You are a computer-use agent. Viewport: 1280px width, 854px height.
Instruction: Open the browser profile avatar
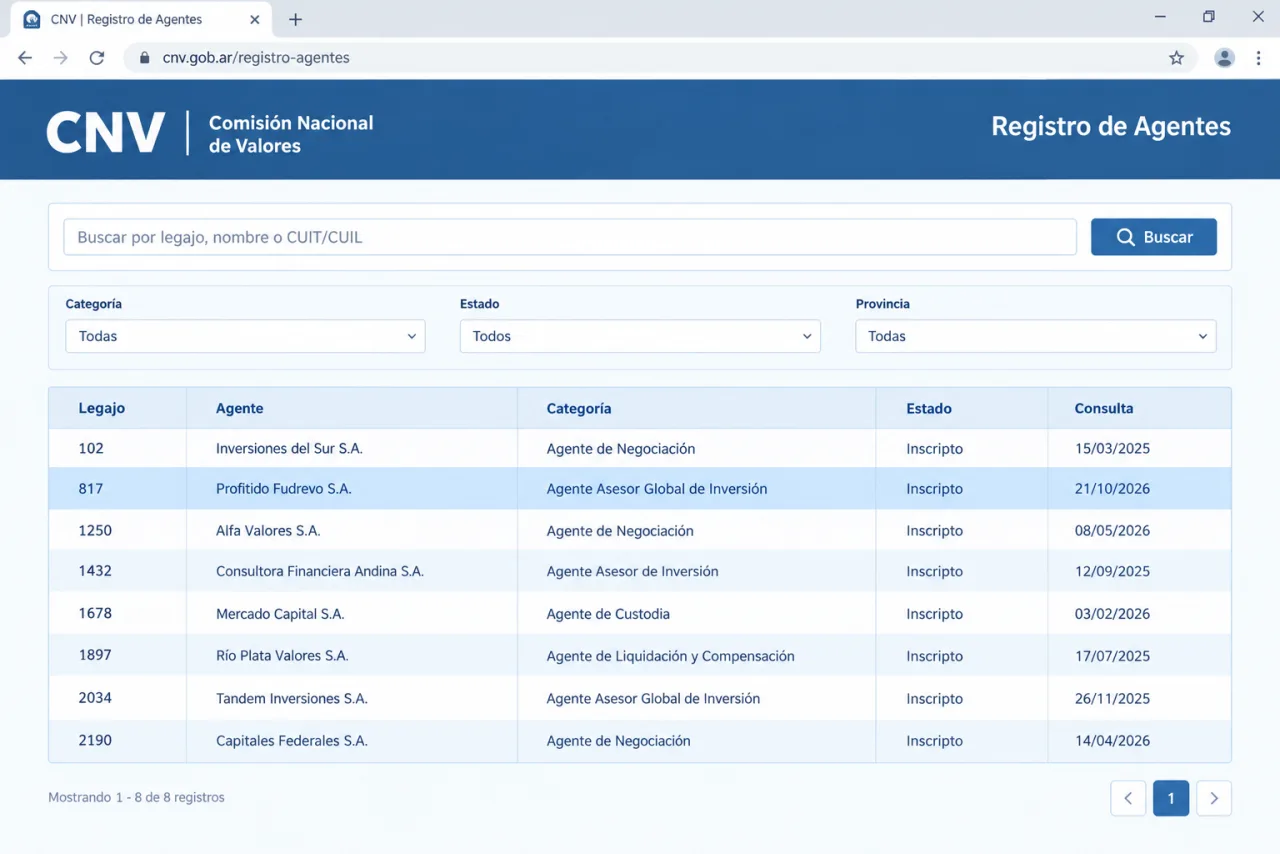[x=1224, y=58]
